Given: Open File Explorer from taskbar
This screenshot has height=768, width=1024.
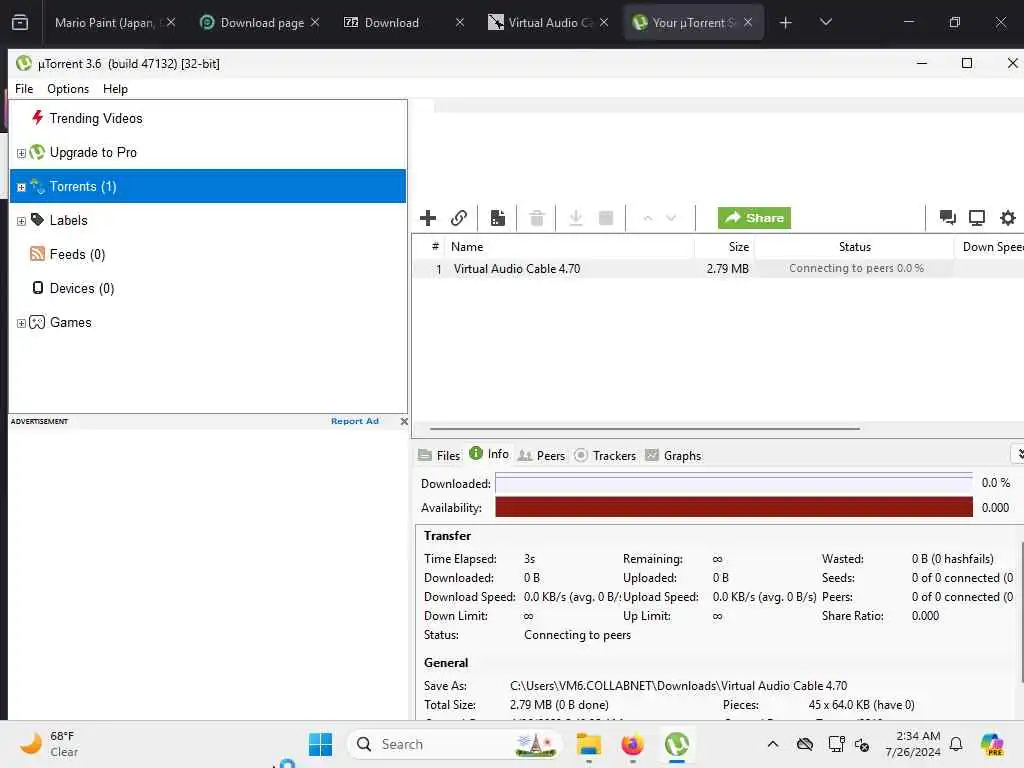Looking at the screenshot, I should tap(588, 744).
